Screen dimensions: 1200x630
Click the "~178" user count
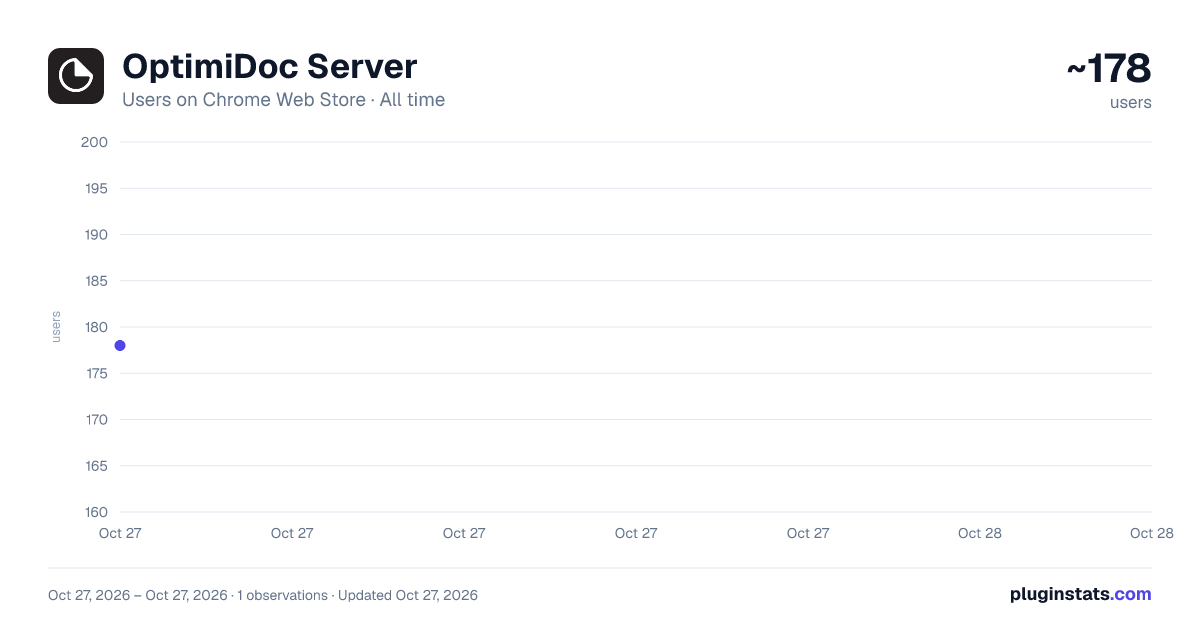(1109, 69)
